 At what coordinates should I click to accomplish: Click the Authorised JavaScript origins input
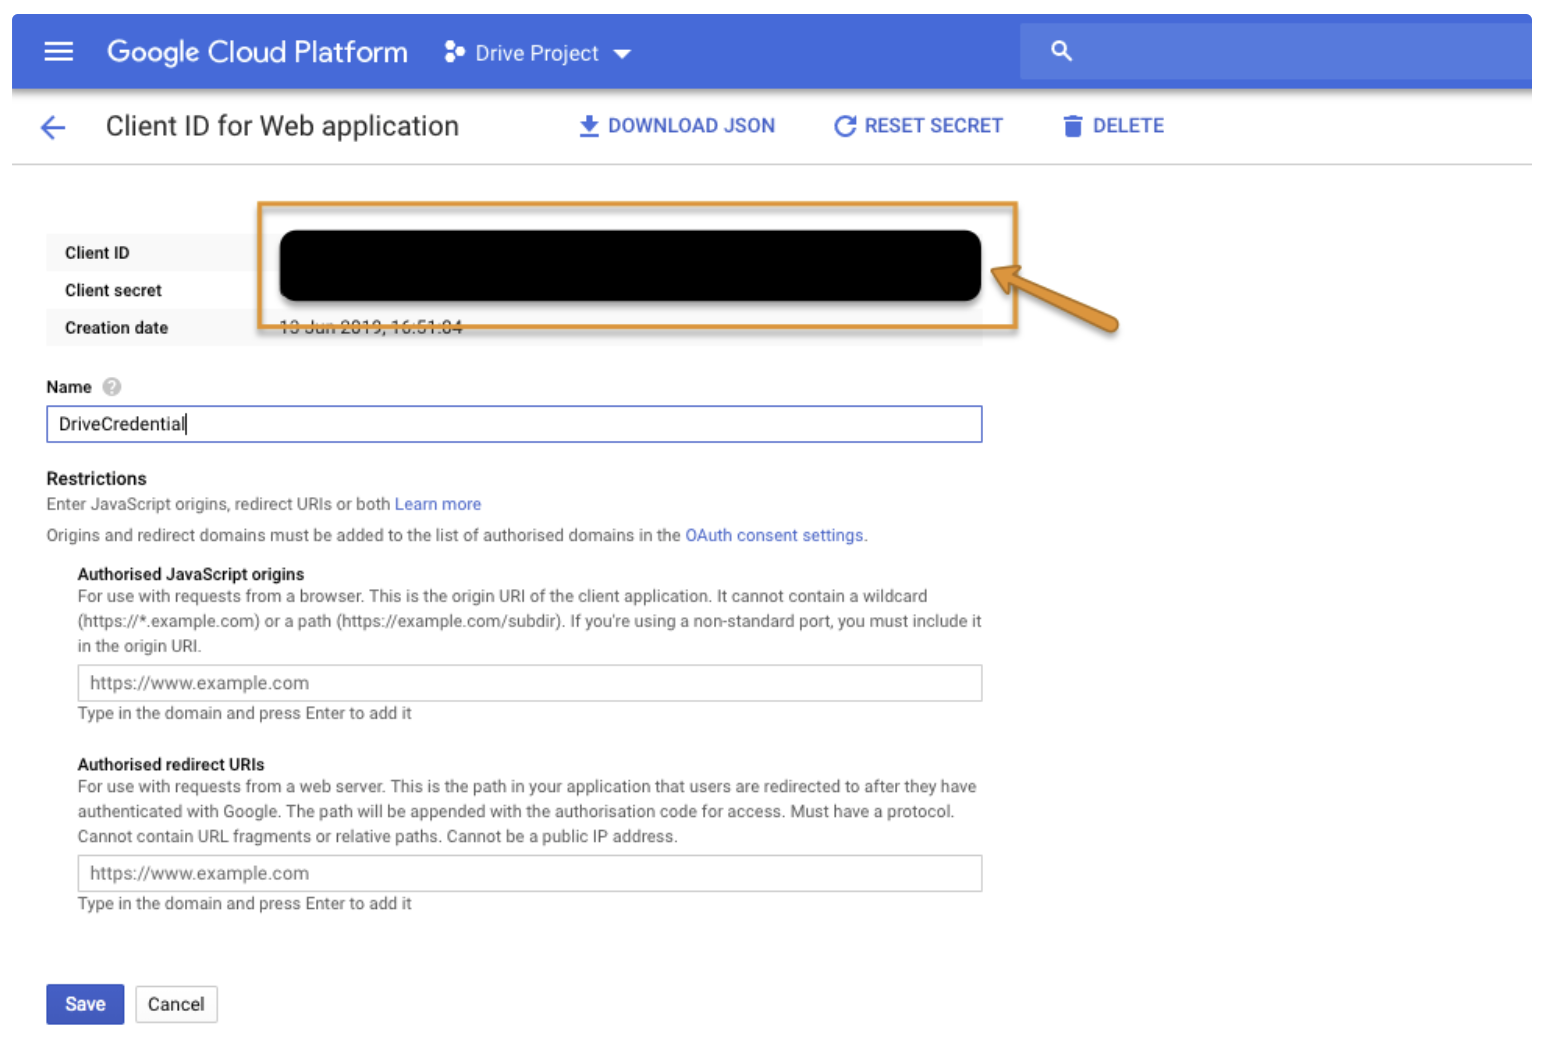coord(529,683)
